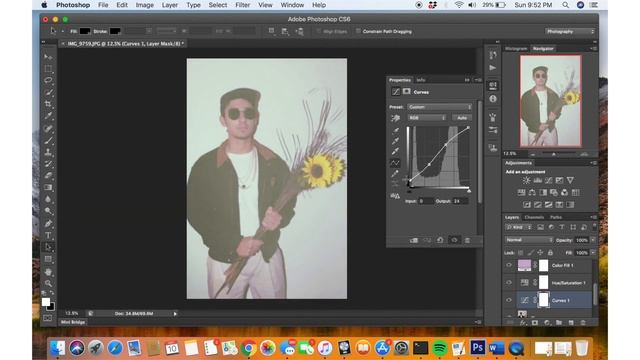
Task: Select the Pen tool
Action: 48,223
